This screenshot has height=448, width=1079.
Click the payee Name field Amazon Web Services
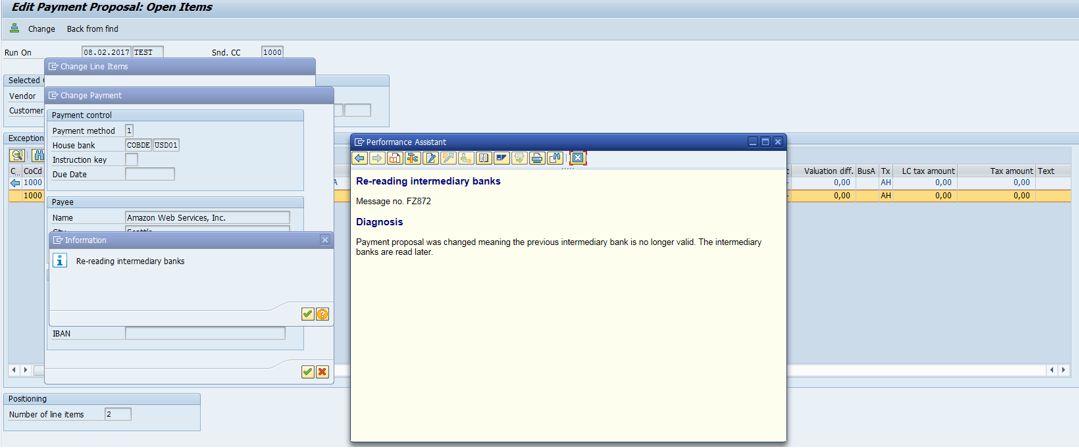click(207, 217)
